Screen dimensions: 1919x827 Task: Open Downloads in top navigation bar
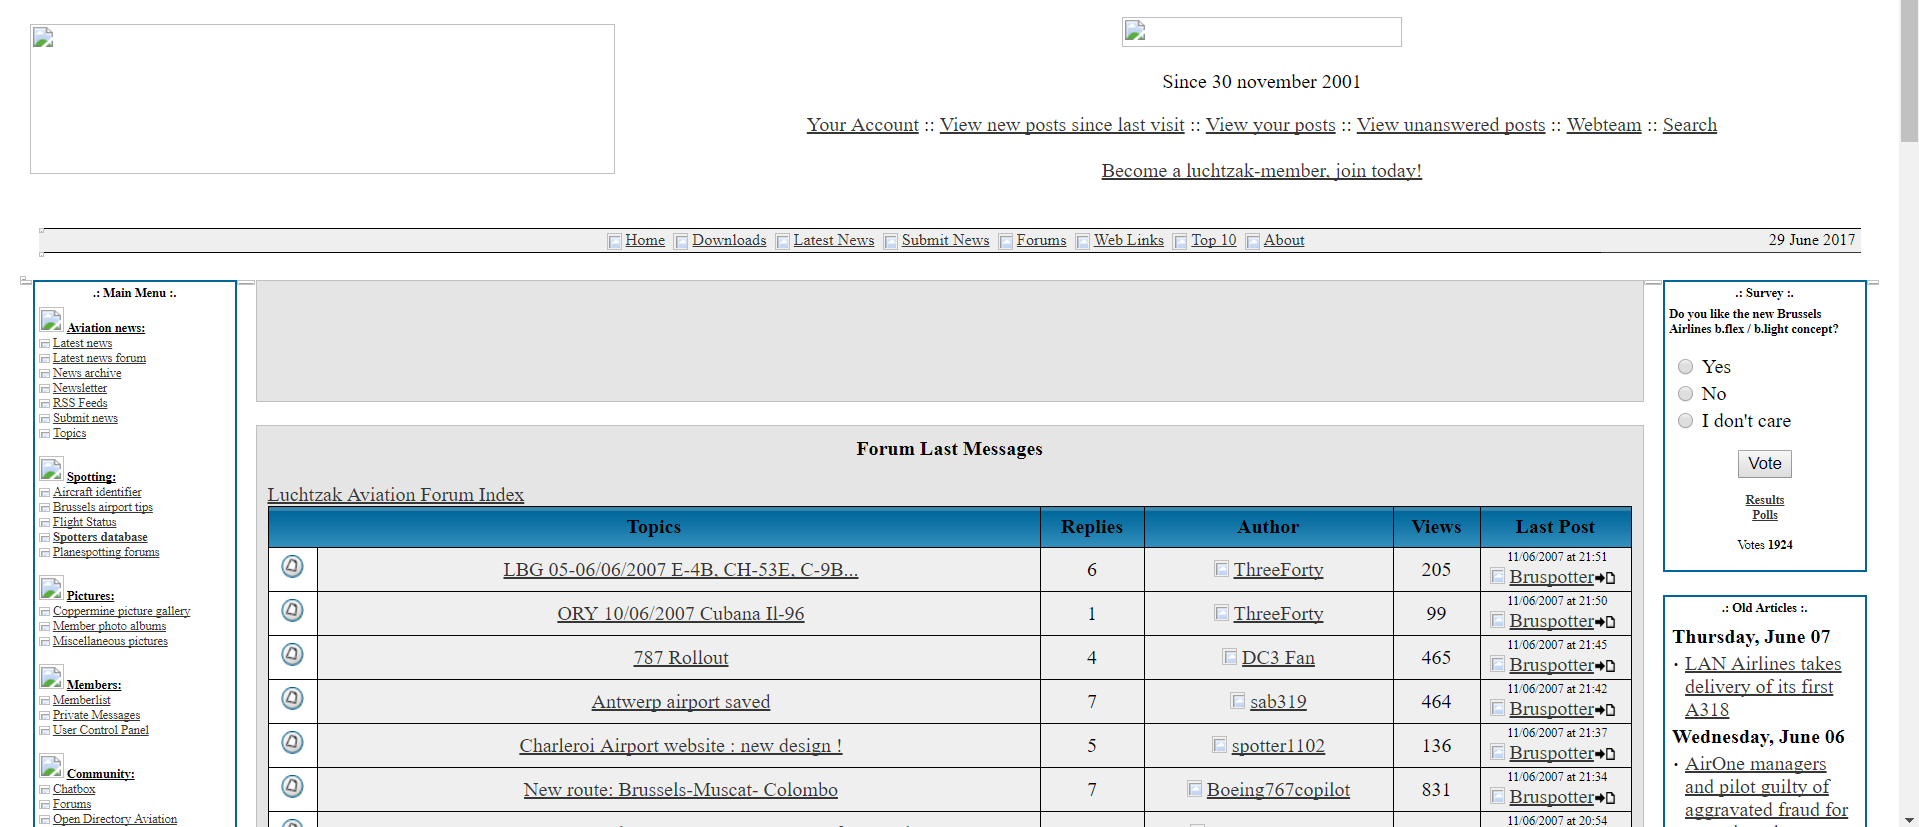pyautogui.click(x=729, y=240)
